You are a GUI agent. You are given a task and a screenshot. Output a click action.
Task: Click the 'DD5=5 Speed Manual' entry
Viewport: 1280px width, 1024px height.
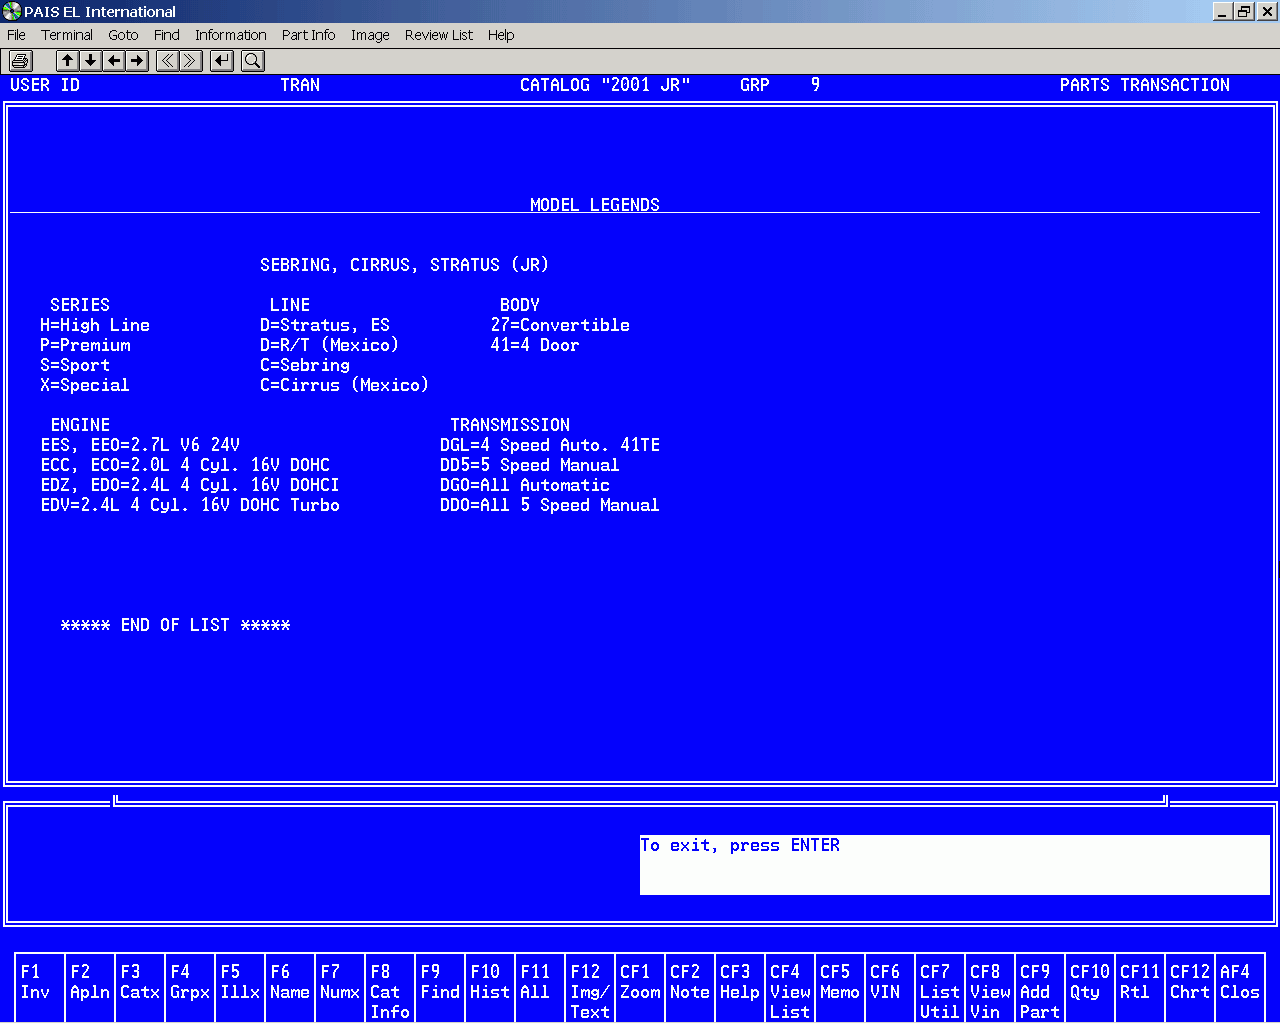click(x=530, y=465)
